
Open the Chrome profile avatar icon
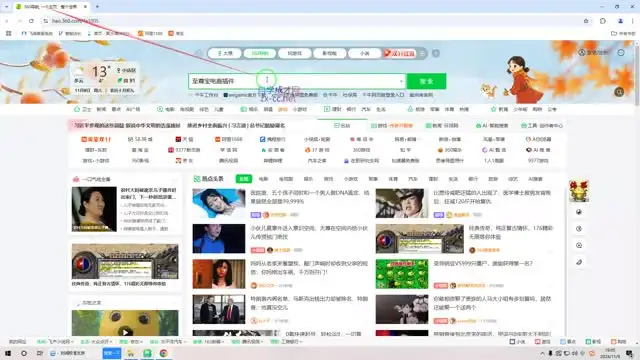(x=620, y=21)
